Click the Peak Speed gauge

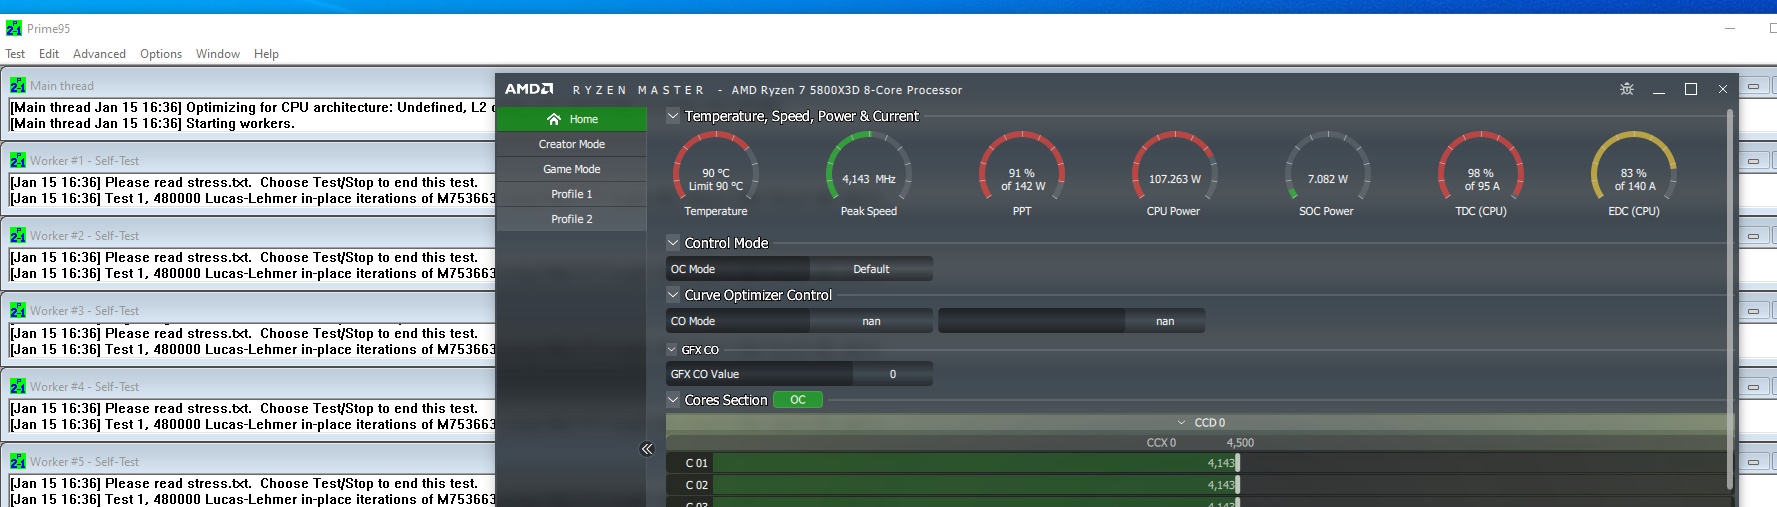pos(869,173)
